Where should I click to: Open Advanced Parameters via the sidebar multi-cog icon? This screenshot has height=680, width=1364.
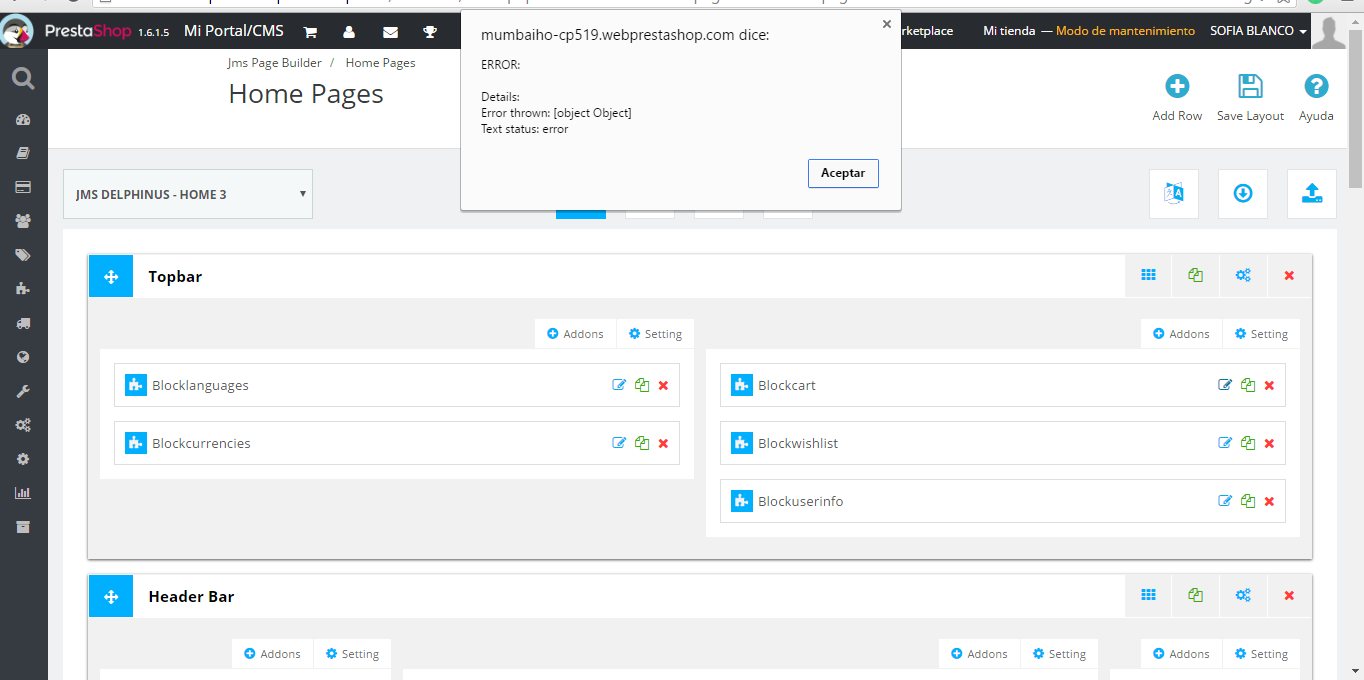(23, 425)
